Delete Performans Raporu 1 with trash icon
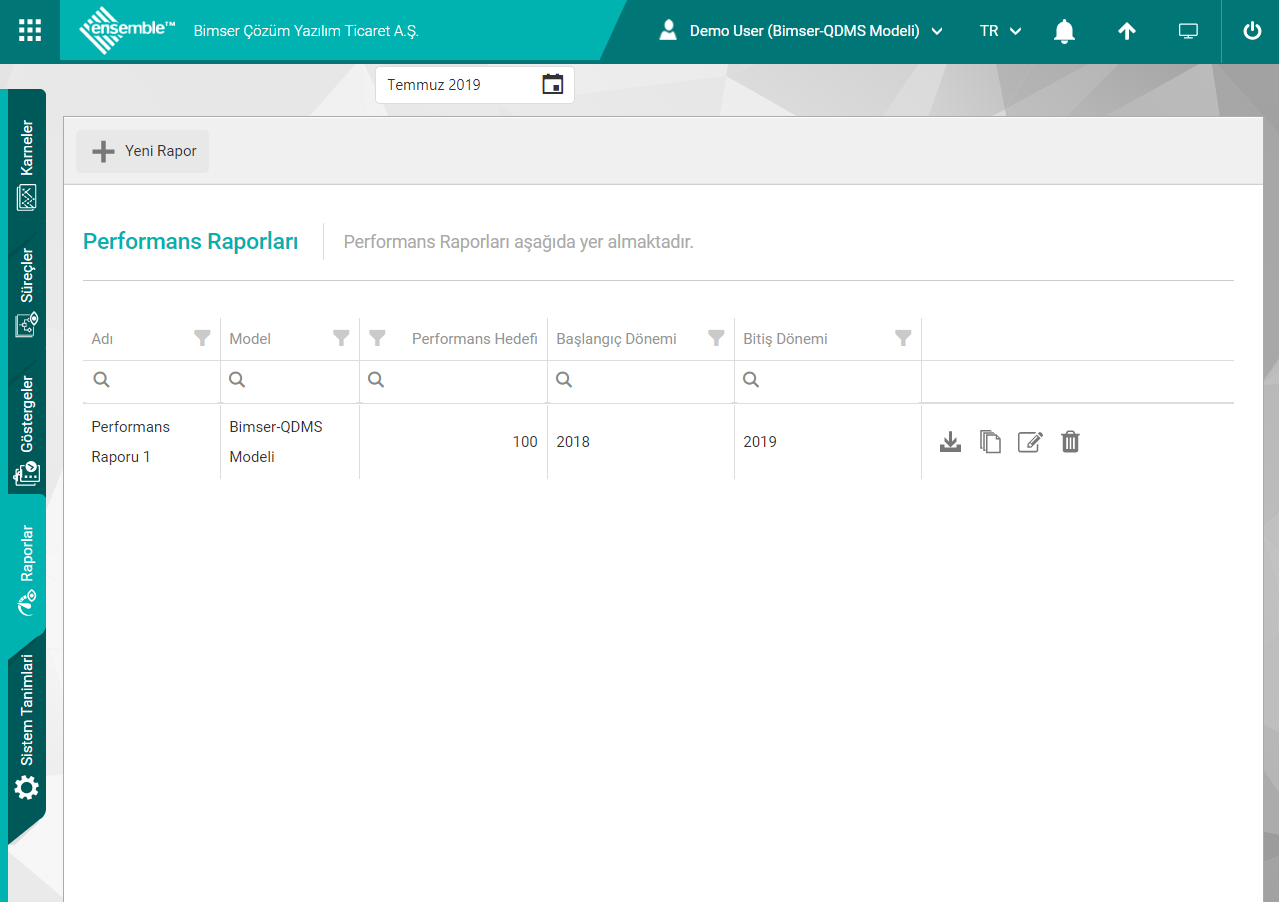 (x=1070, y=441)
